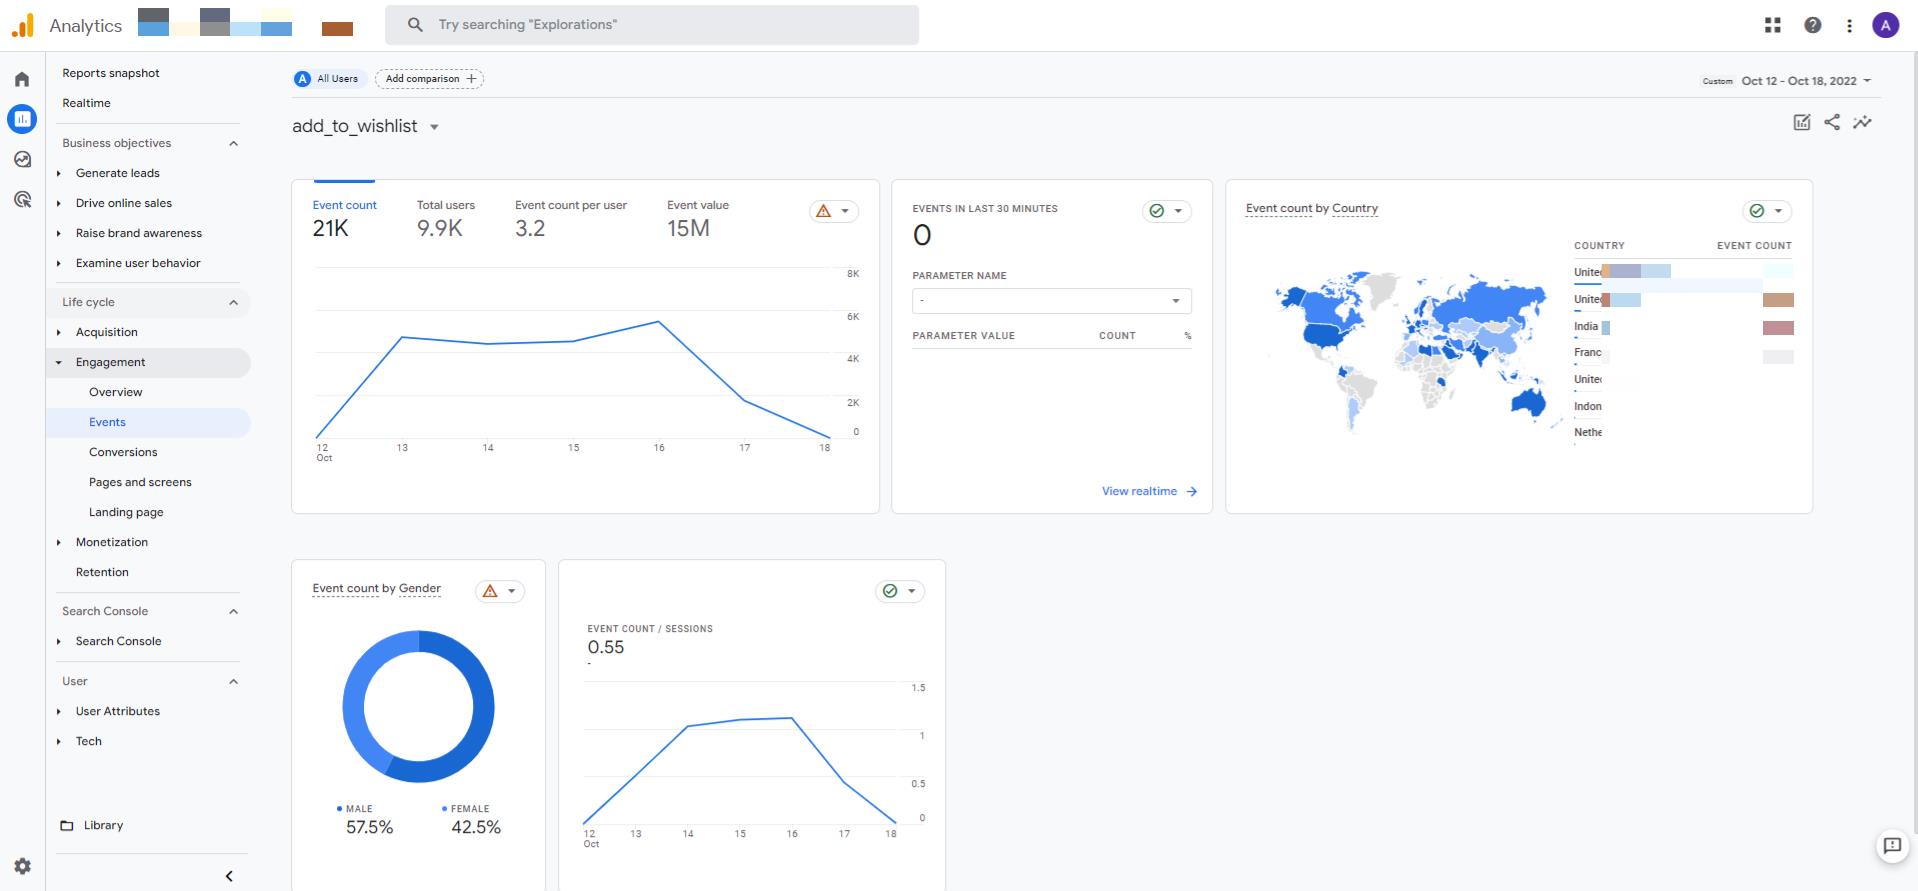Click Event count by Gender title

coord(376,588)
